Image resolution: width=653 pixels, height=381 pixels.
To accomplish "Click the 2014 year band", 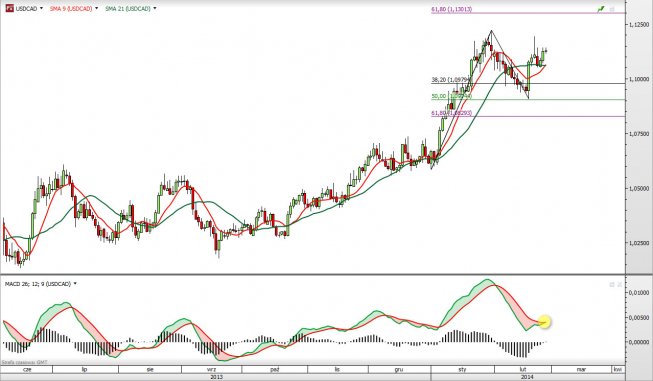I will (x=527, y=377).
